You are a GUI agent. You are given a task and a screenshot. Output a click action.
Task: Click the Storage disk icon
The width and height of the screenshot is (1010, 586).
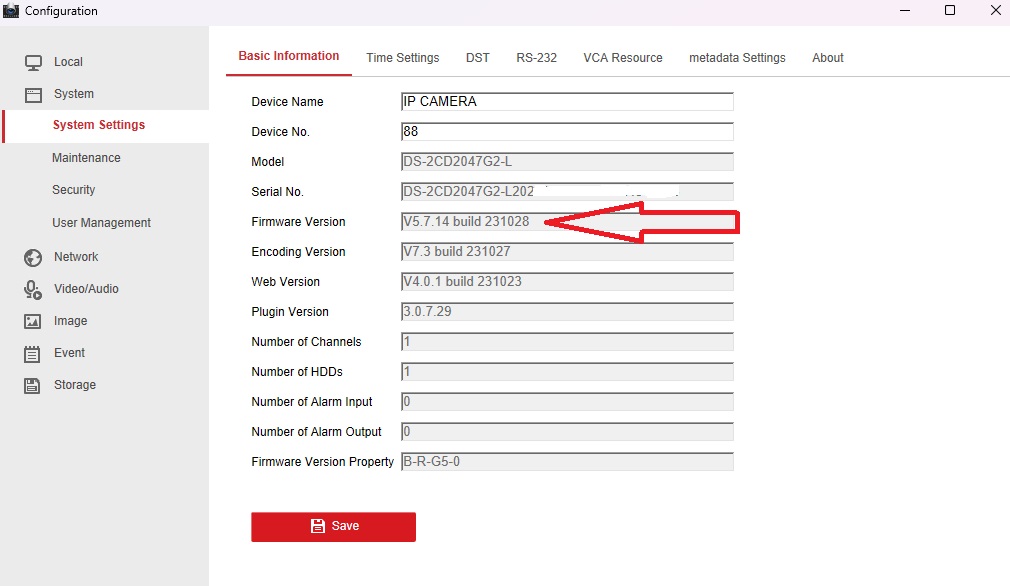tap(33, 386)
